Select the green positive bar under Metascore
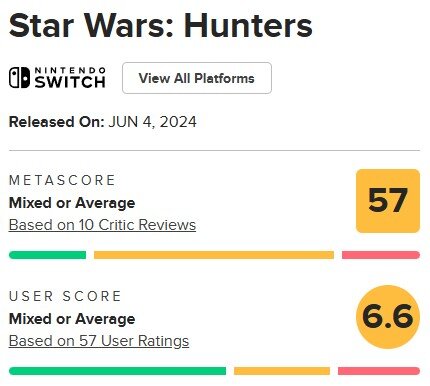This screenshot has width=430, height=386. tap(47, 255)
